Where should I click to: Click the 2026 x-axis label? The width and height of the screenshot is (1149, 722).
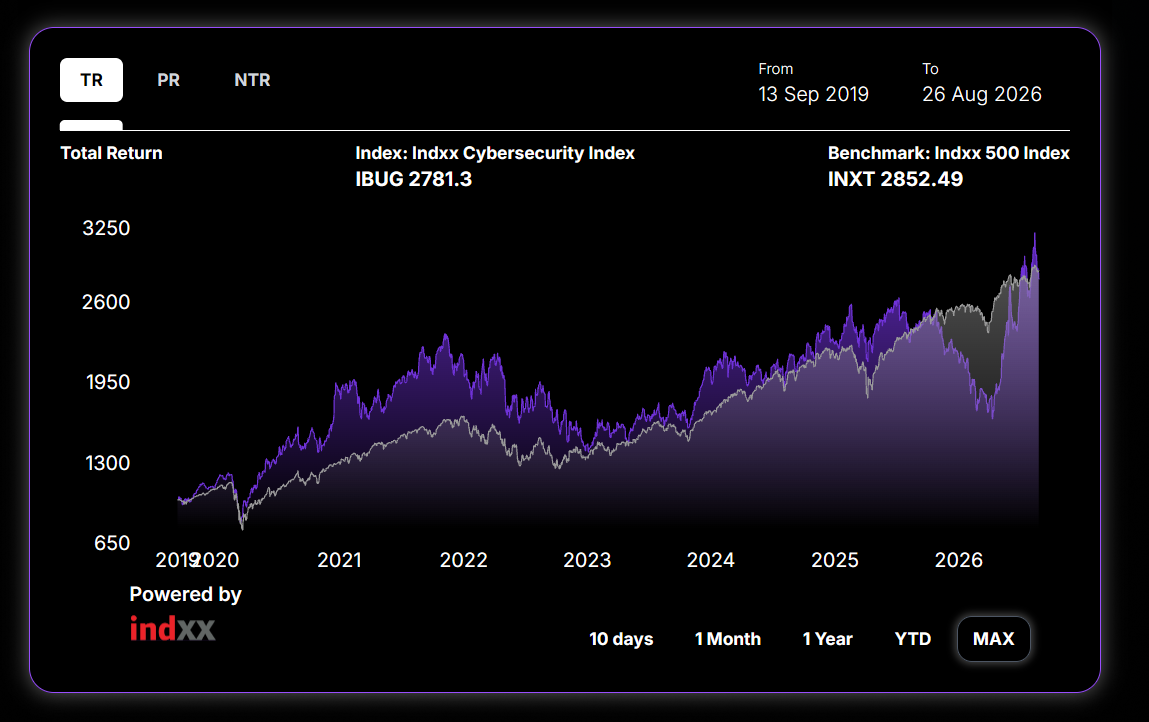point(958,560)
